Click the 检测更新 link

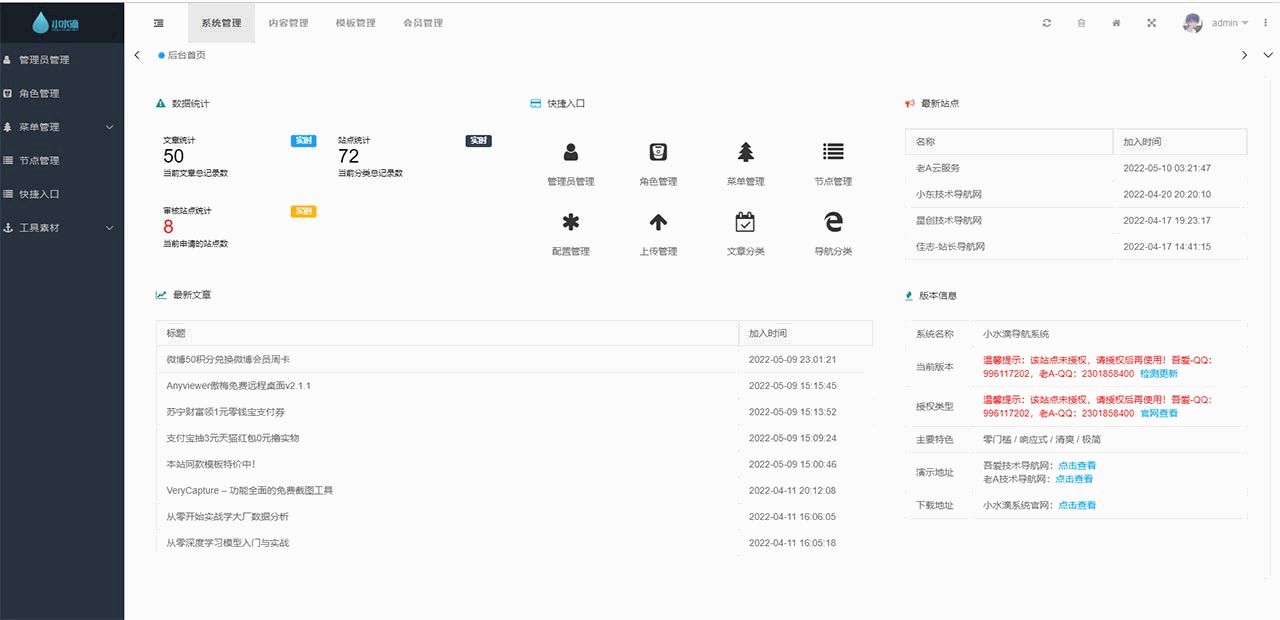[x=1159, y=374]
